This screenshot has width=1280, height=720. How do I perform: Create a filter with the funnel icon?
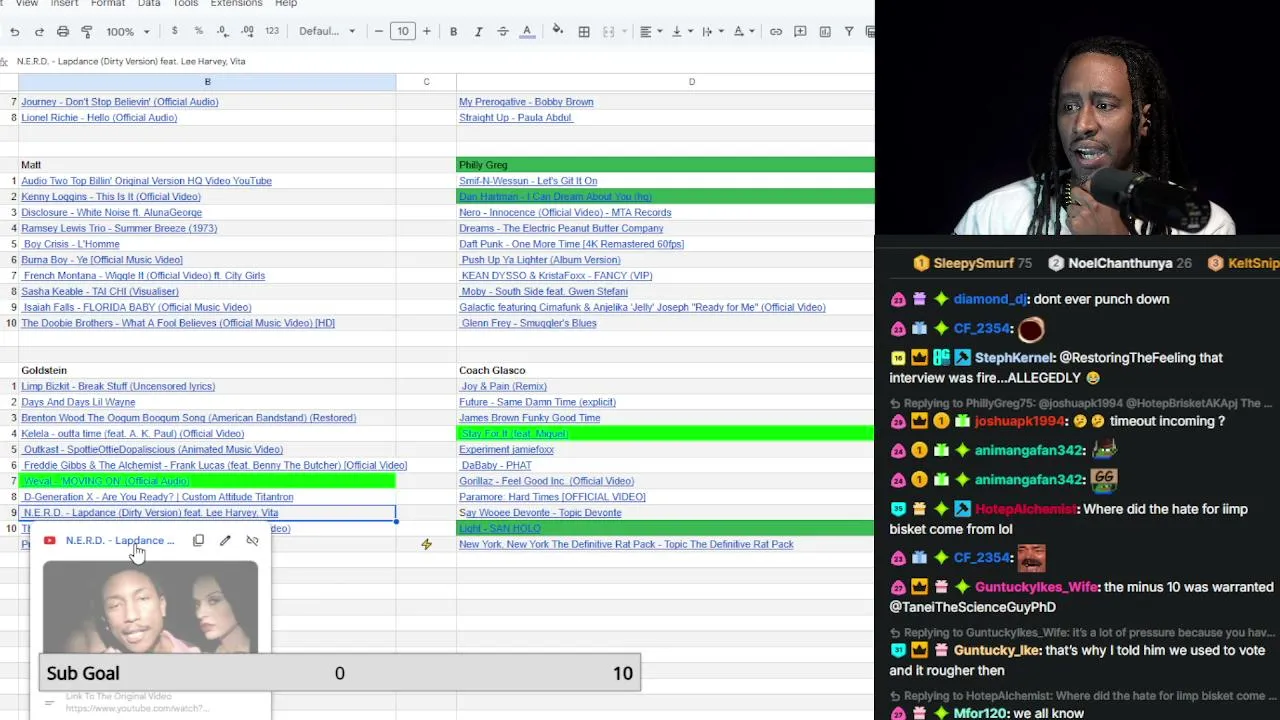pos(849,32)
